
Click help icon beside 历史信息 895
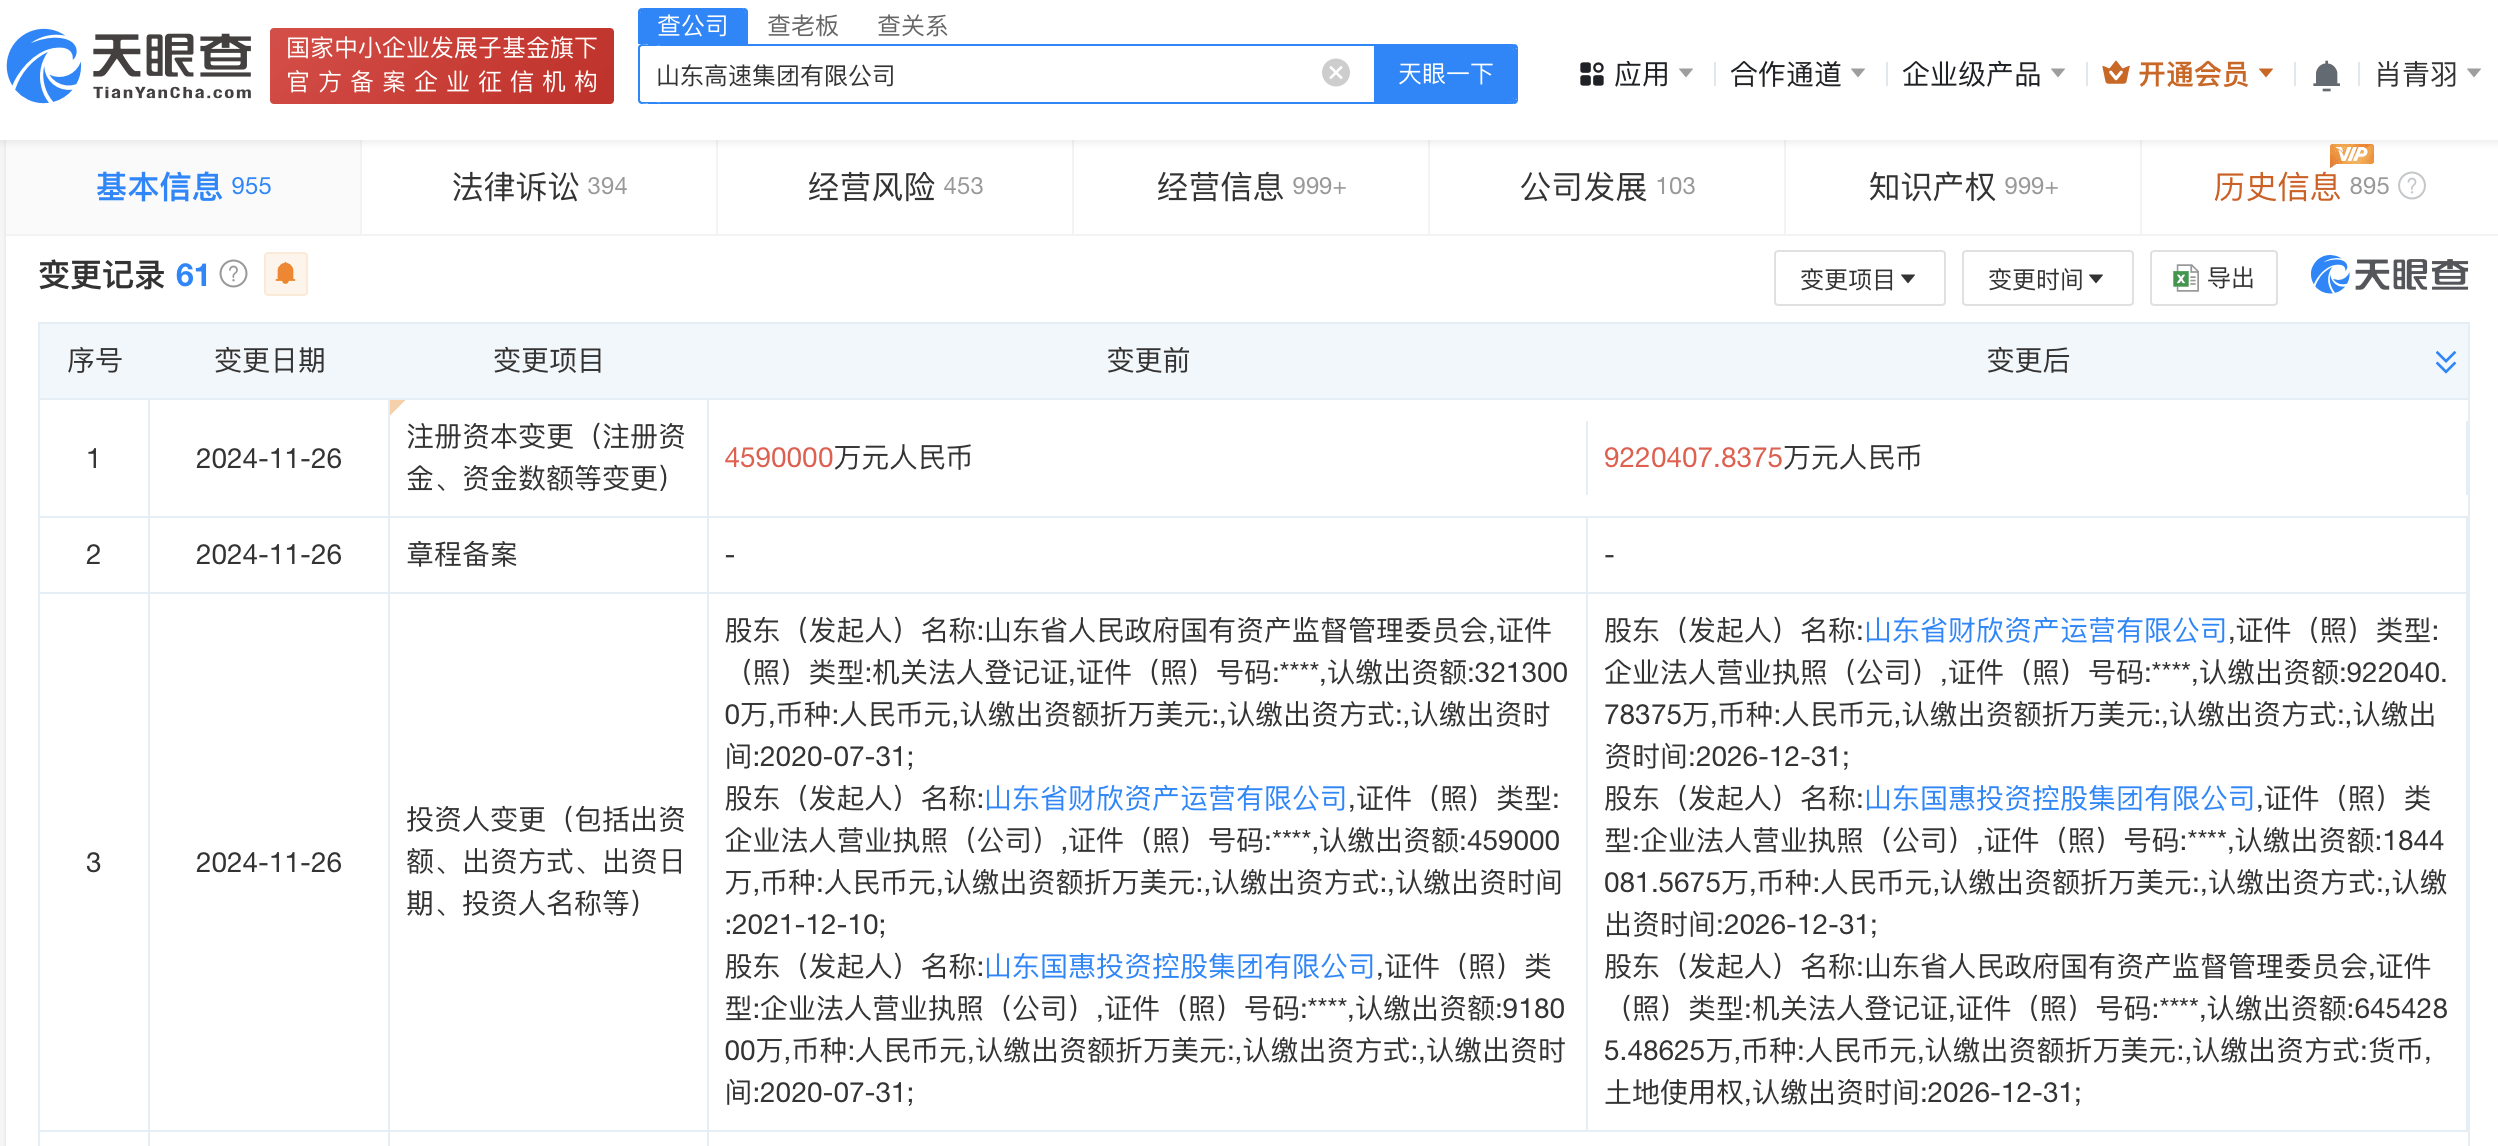pyautogui.click(x=2412, y=186)
